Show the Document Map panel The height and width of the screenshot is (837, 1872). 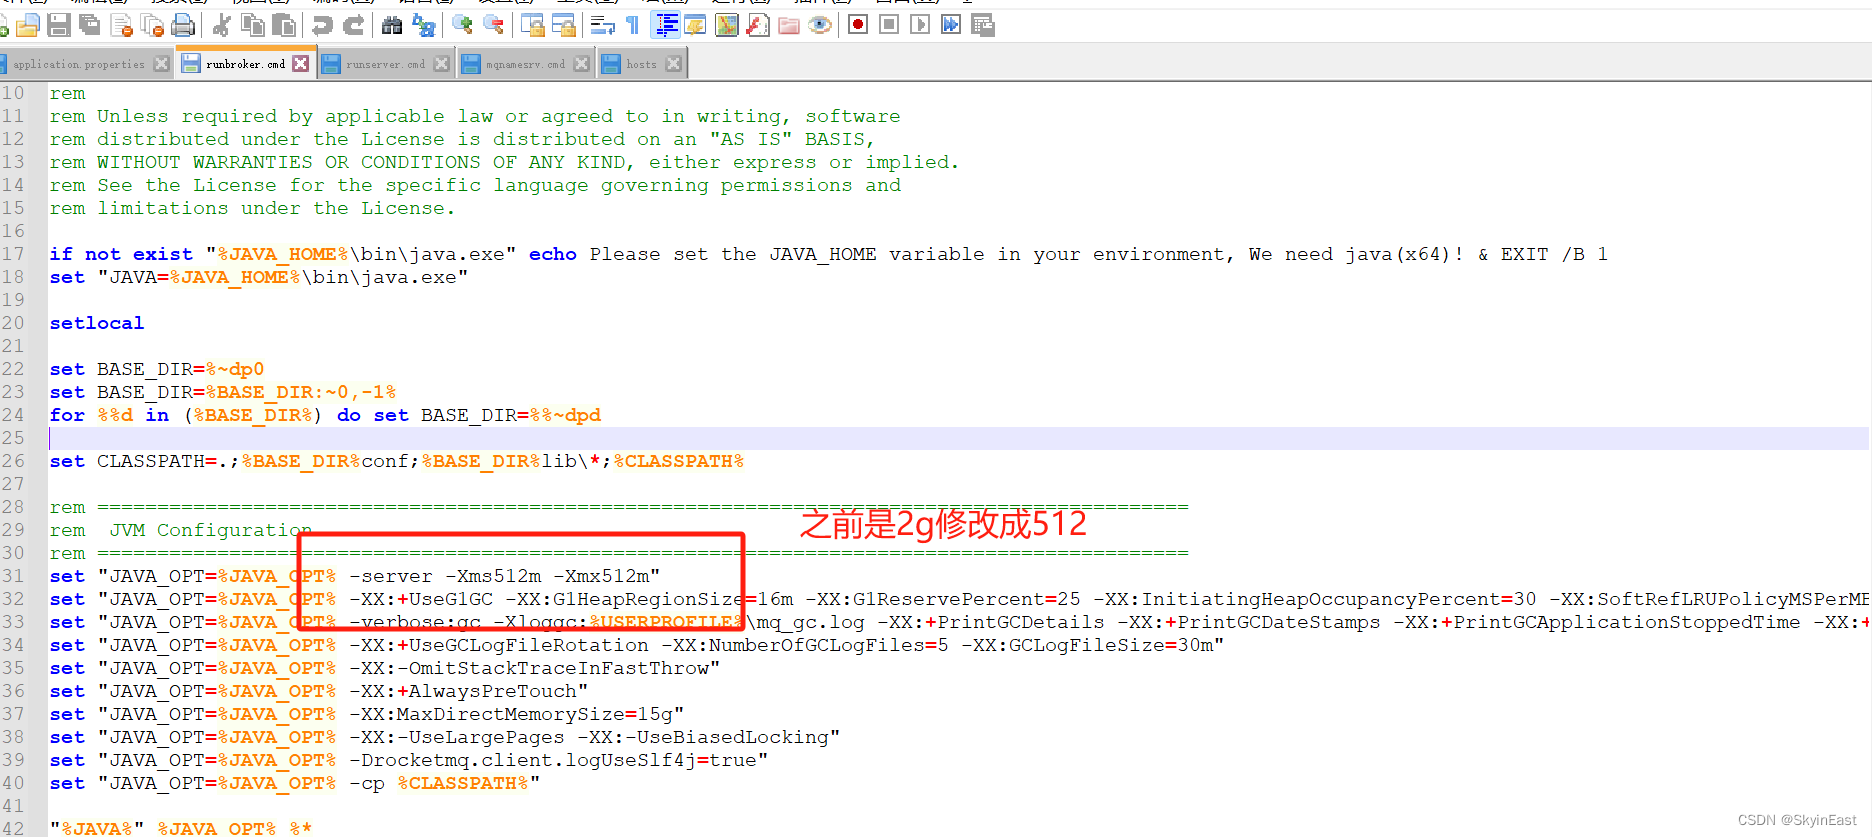pyautogui.click(x=727, y=25)
